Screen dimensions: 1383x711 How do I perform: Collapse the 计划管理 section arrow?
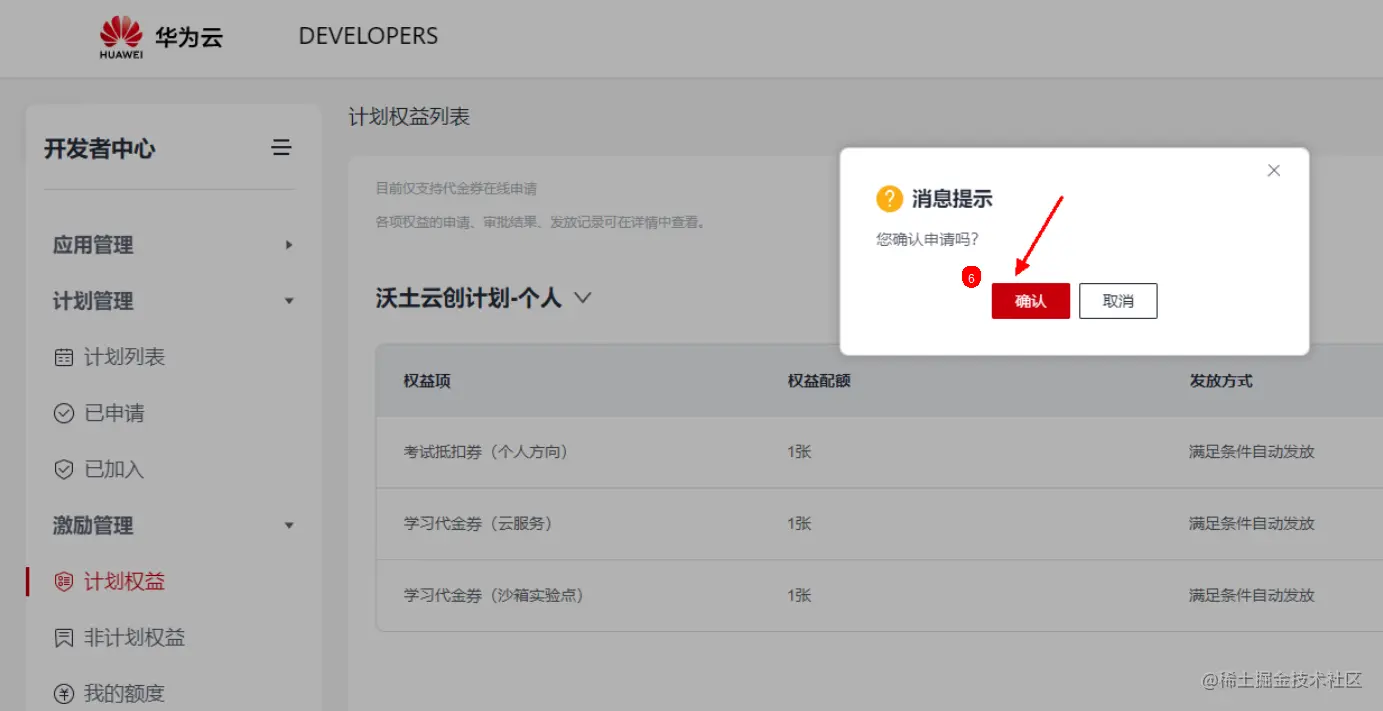289,301
